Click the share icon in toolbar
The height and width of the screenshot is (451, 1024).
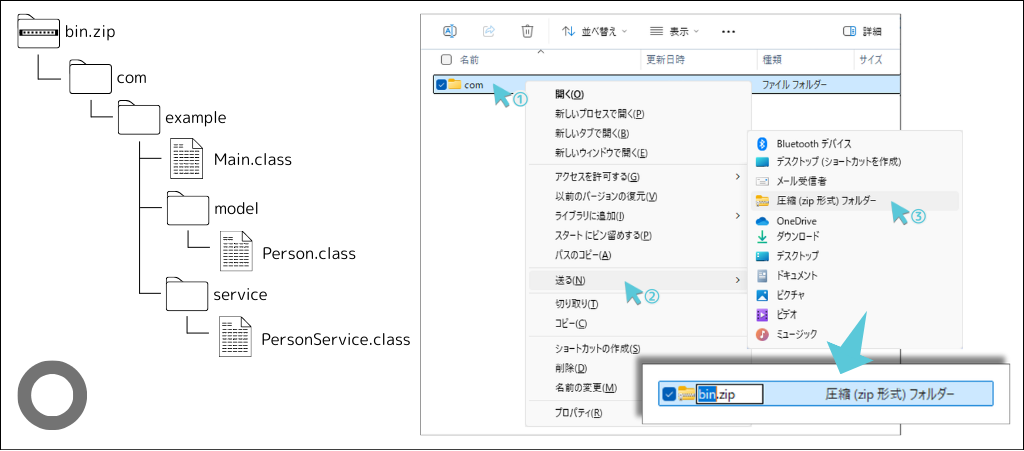(489, 31)
